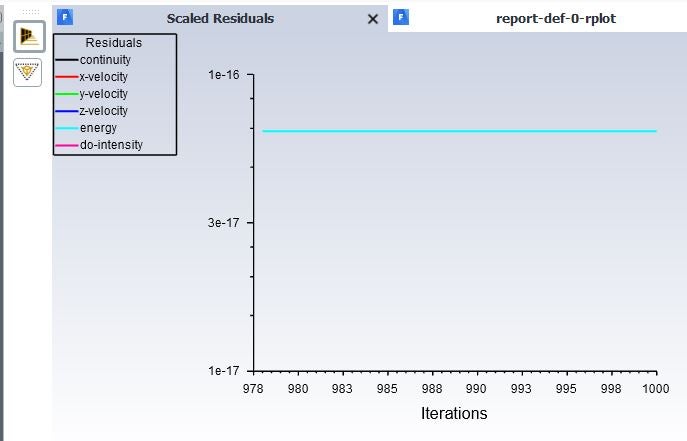Click the black continuity legend line
Viewport: 687px width, 441px height.
click(x=67, y=60)
